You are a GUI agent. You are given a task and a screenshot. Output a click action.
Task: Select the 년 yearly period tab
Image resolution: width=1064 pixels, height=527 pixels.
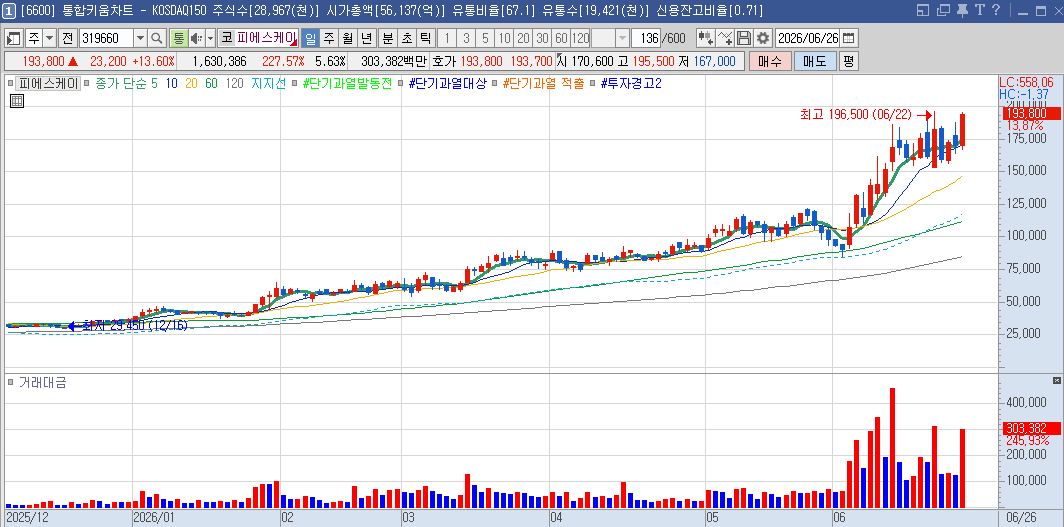click(366, 38)
